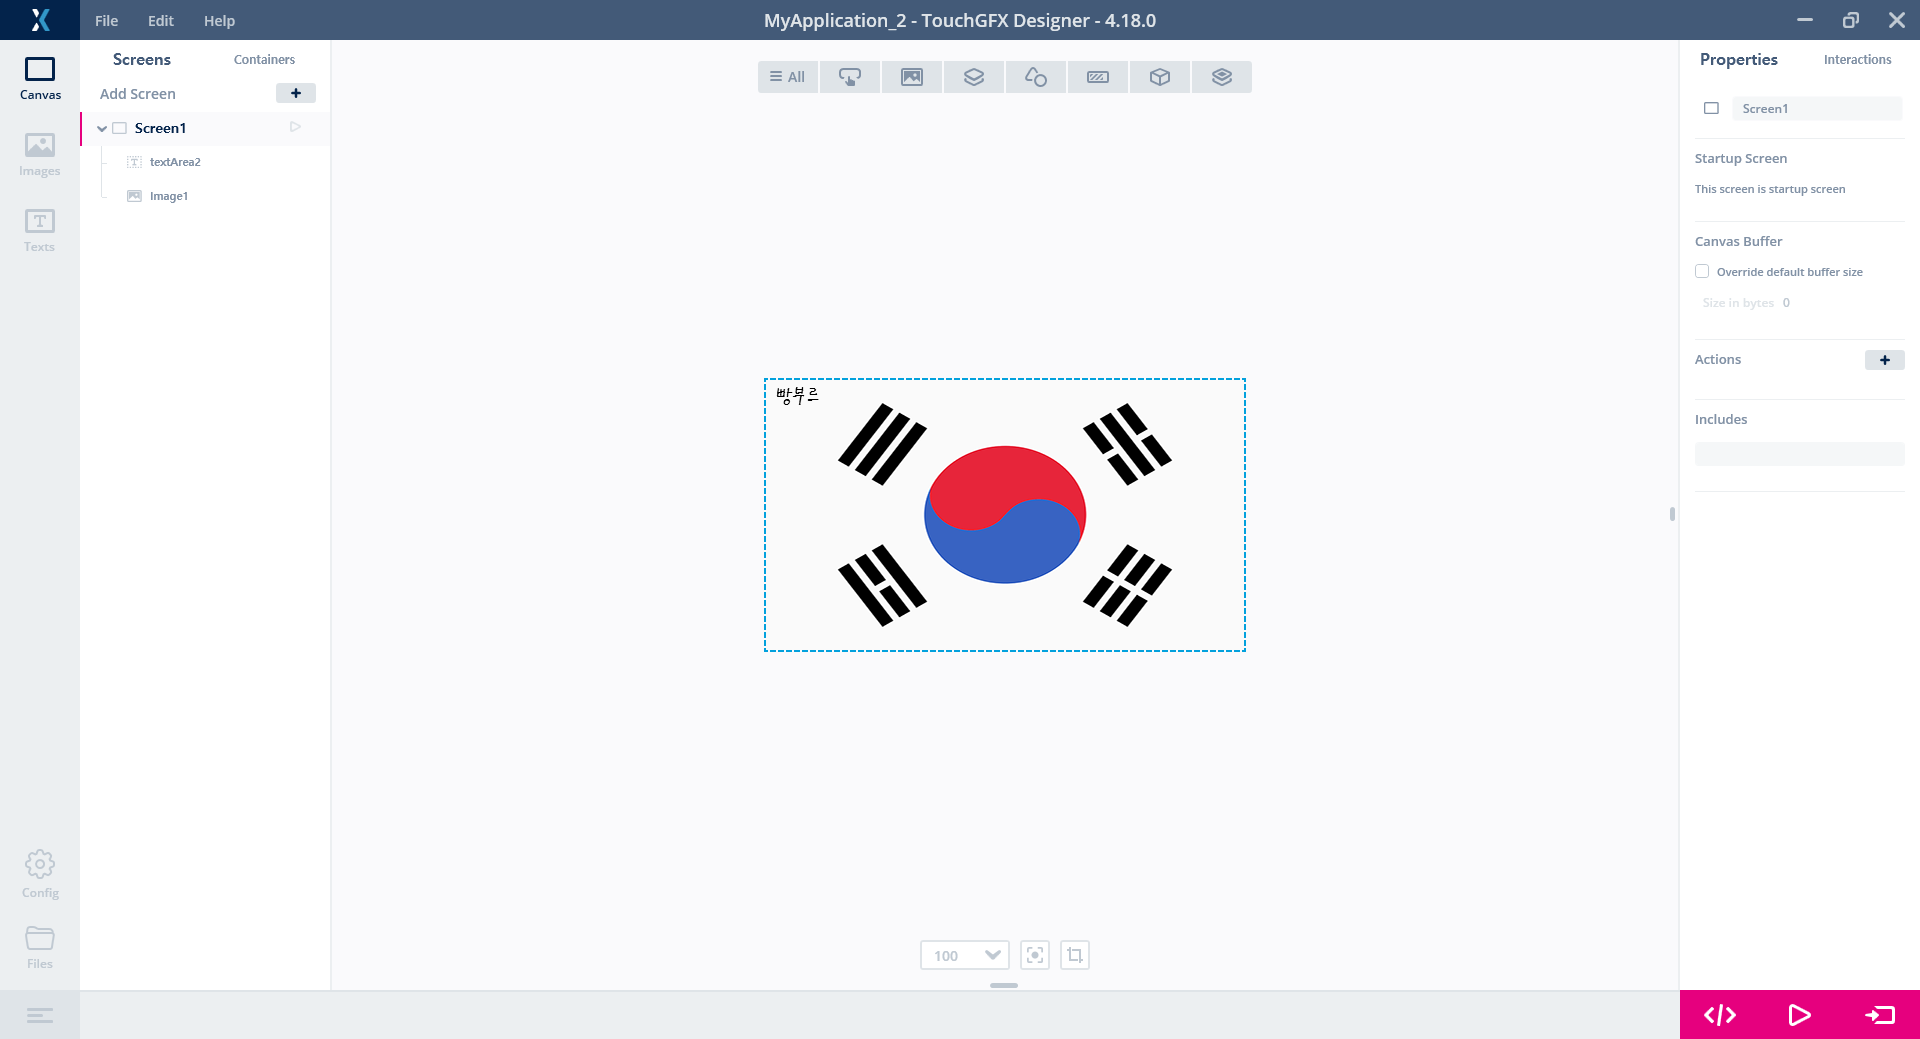Click the Generate Code icon

[1720, 1015]
